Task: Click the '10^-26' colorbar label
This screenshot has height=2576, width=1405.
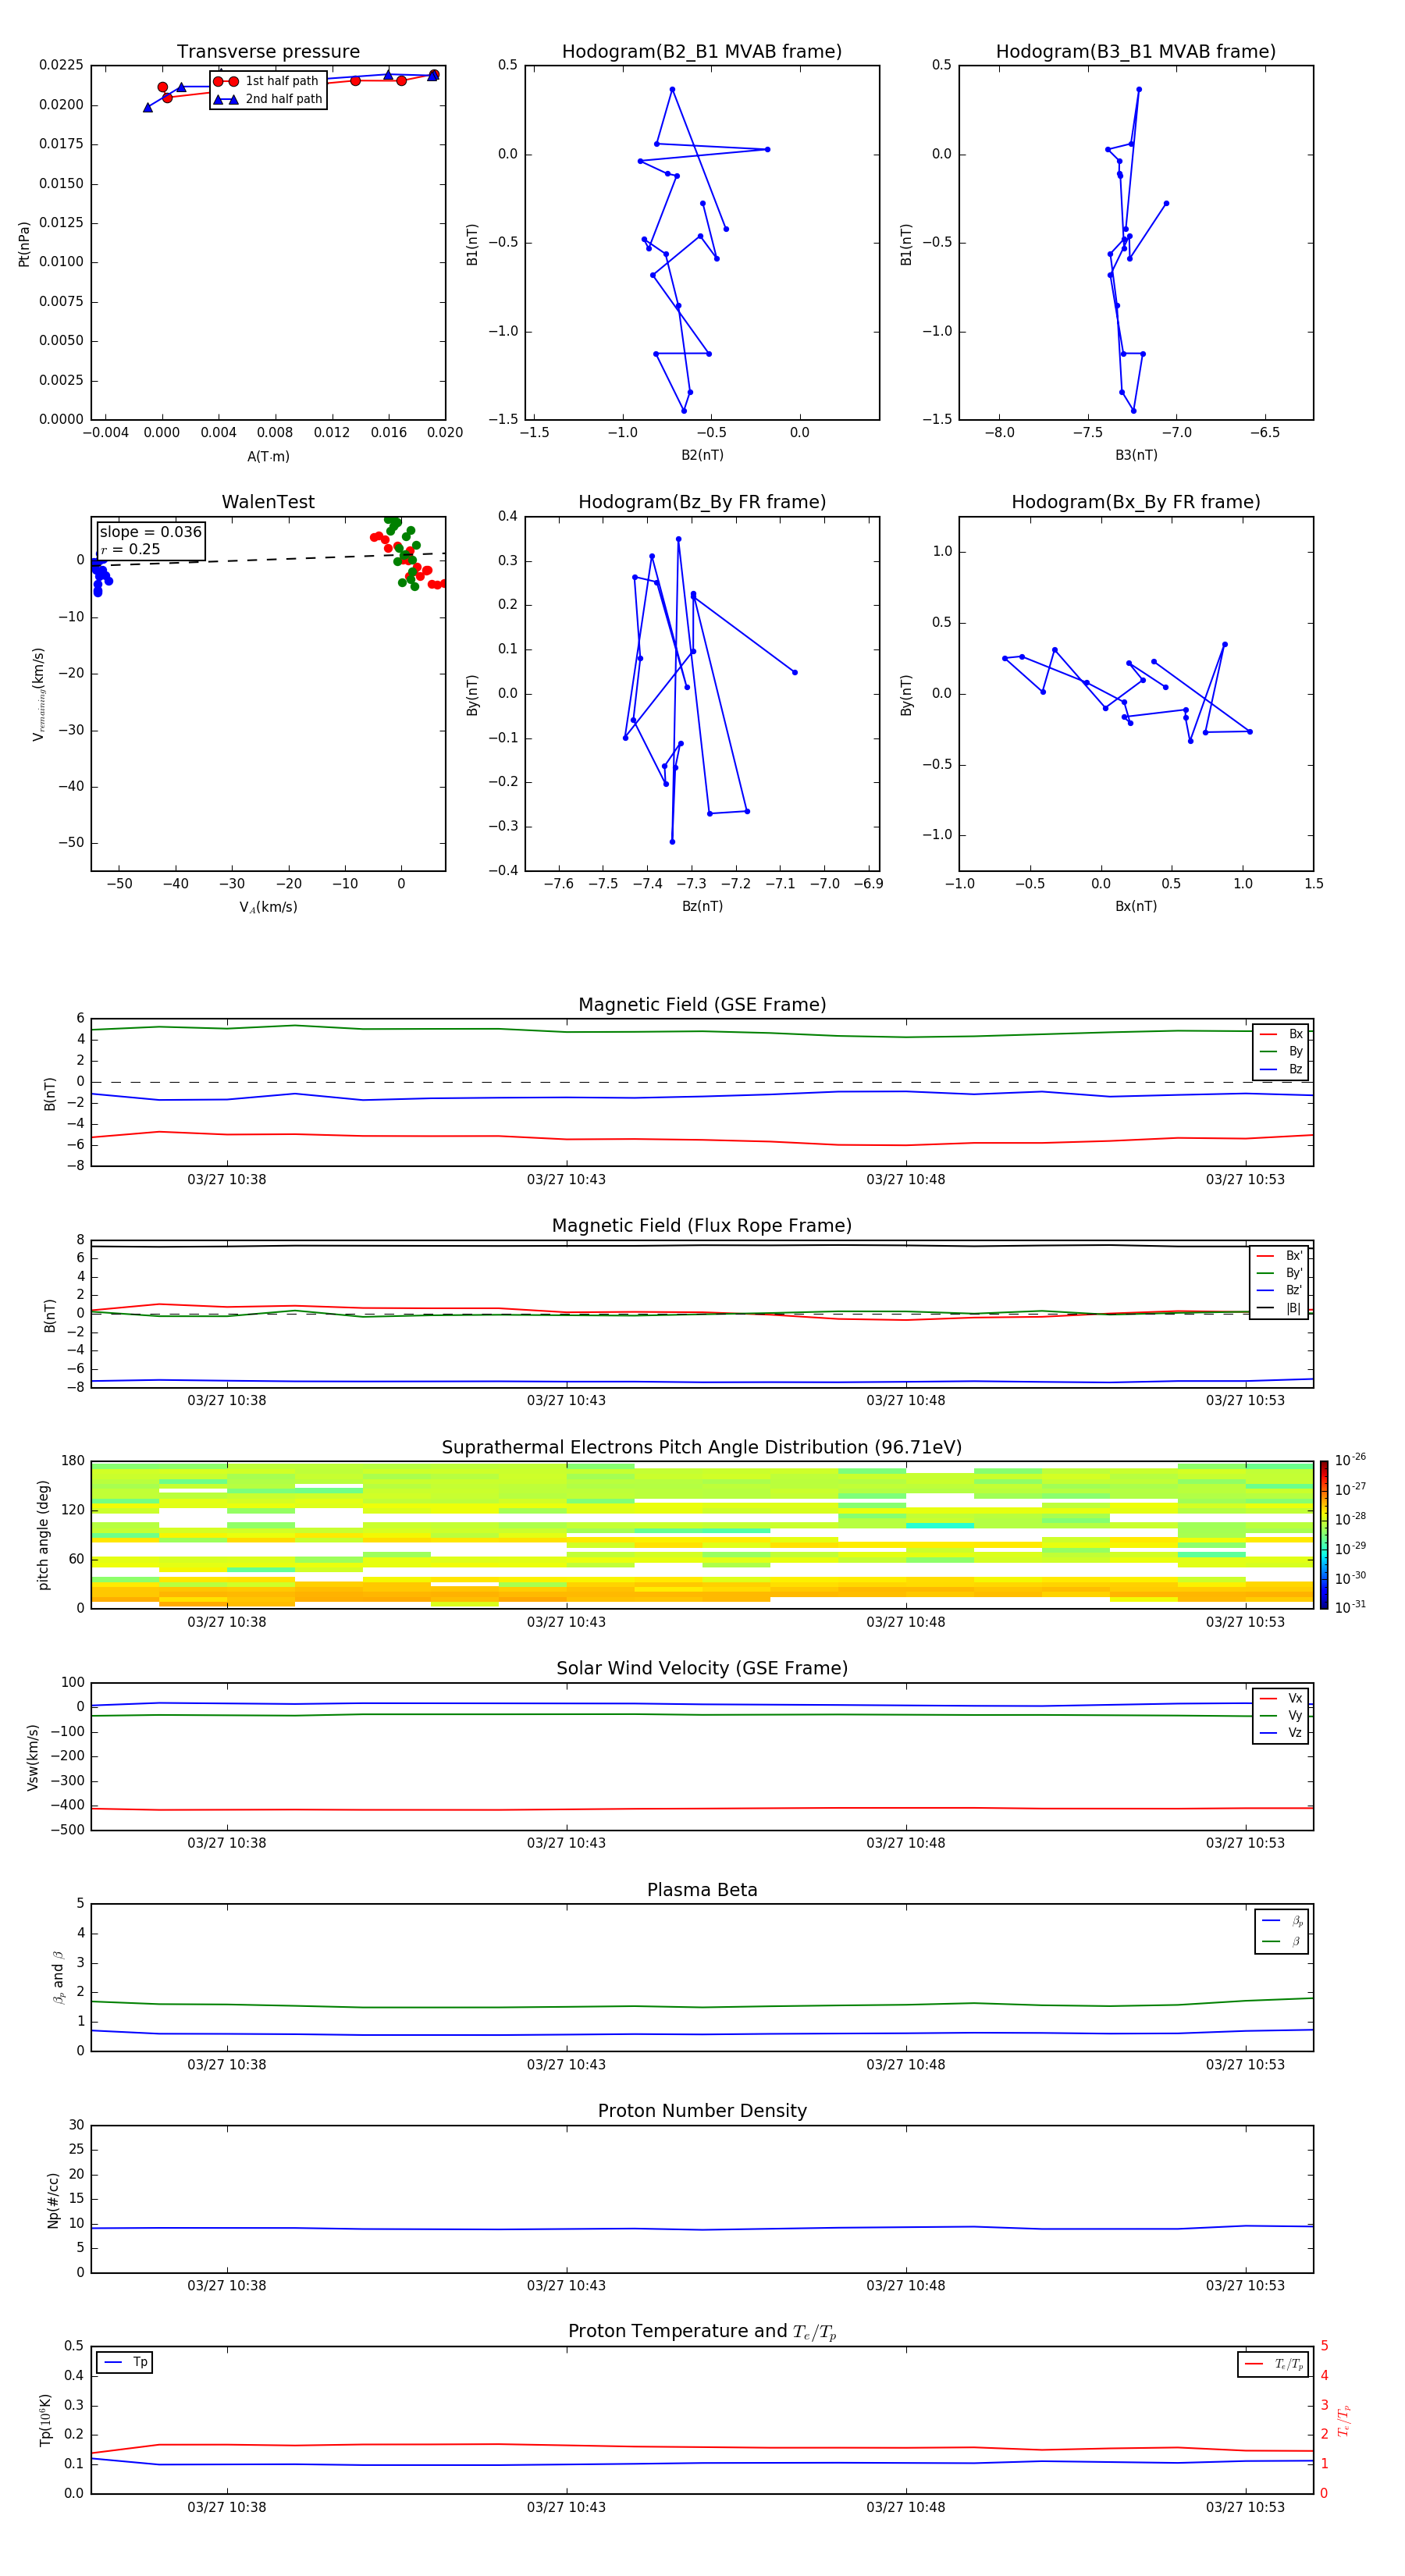Action: (x=1350, y=1460)
